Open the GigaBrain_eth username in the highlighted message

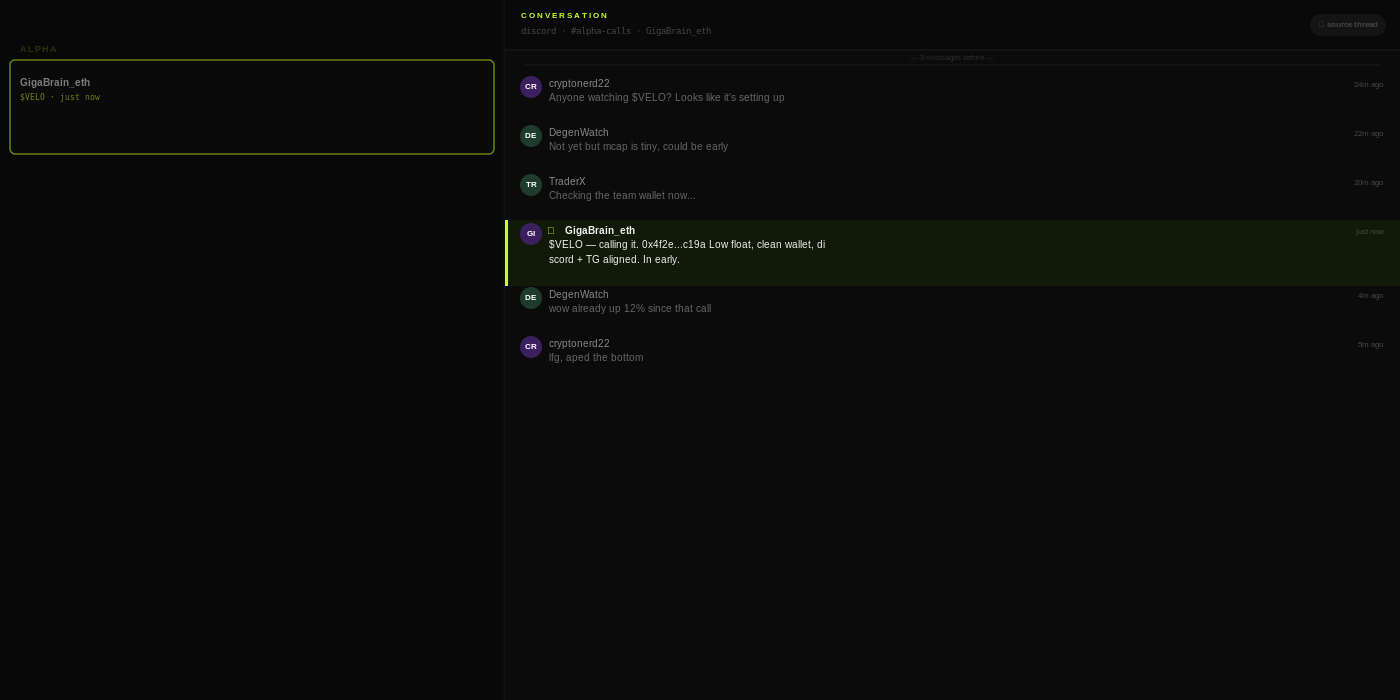(600, 231)
